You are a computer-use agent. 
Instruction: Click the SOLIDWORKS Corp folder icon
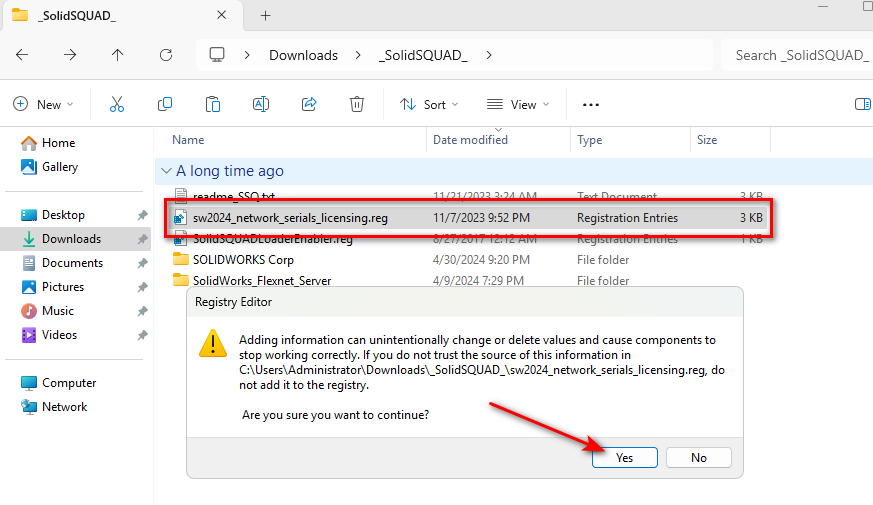point(180,259)
